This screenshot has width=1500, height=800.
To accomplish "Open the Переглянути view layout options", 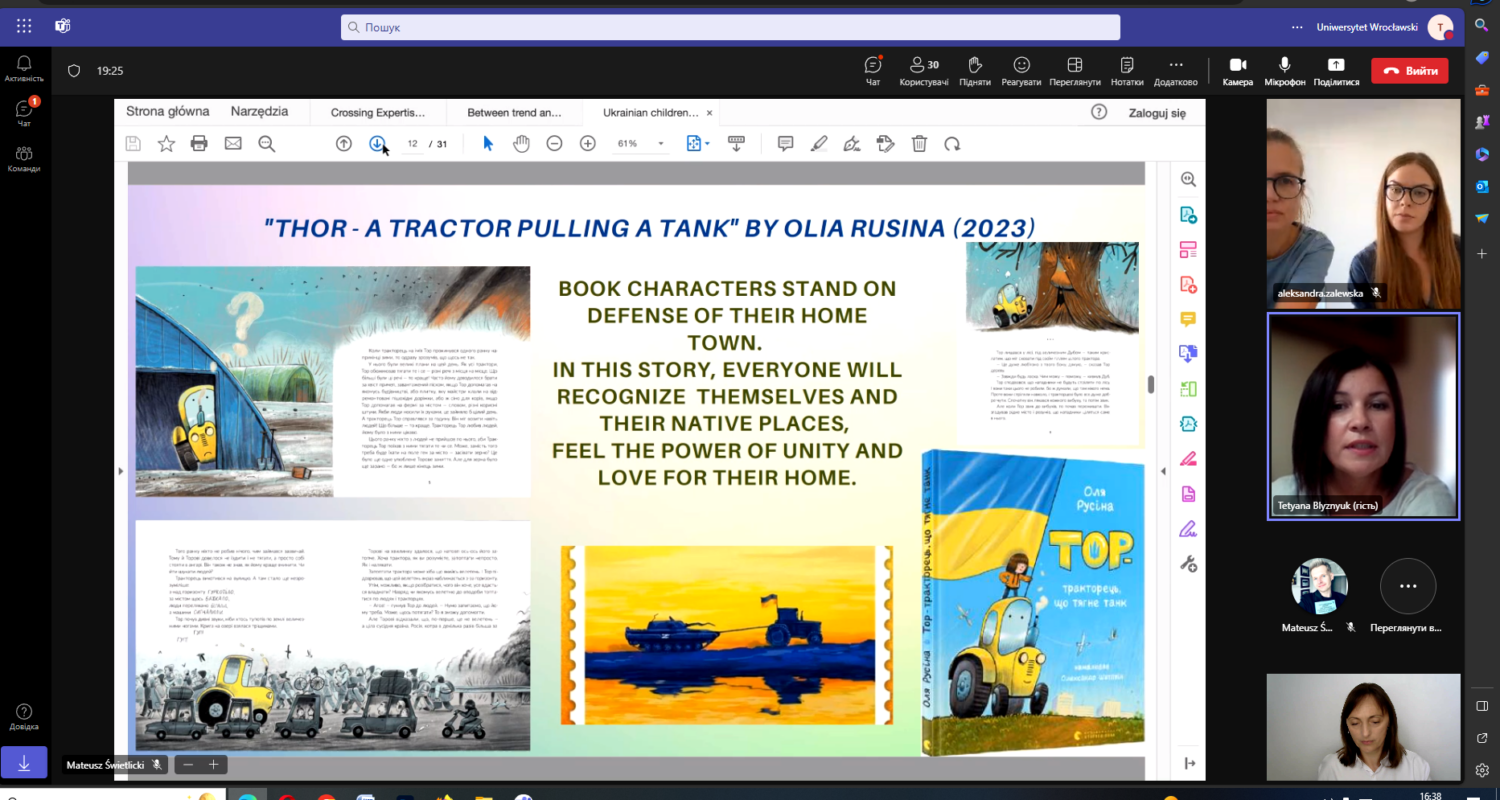I will coord(1075,68).
